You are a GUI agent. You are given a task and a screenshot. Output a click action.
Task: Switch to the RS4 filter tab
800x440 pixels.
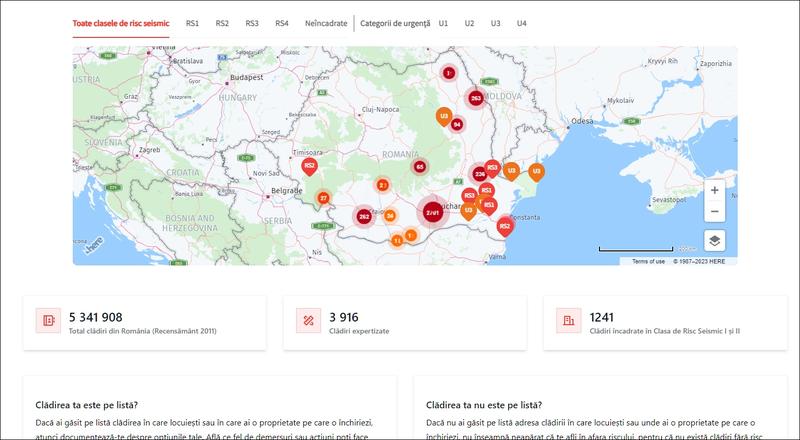click(282, 23)
